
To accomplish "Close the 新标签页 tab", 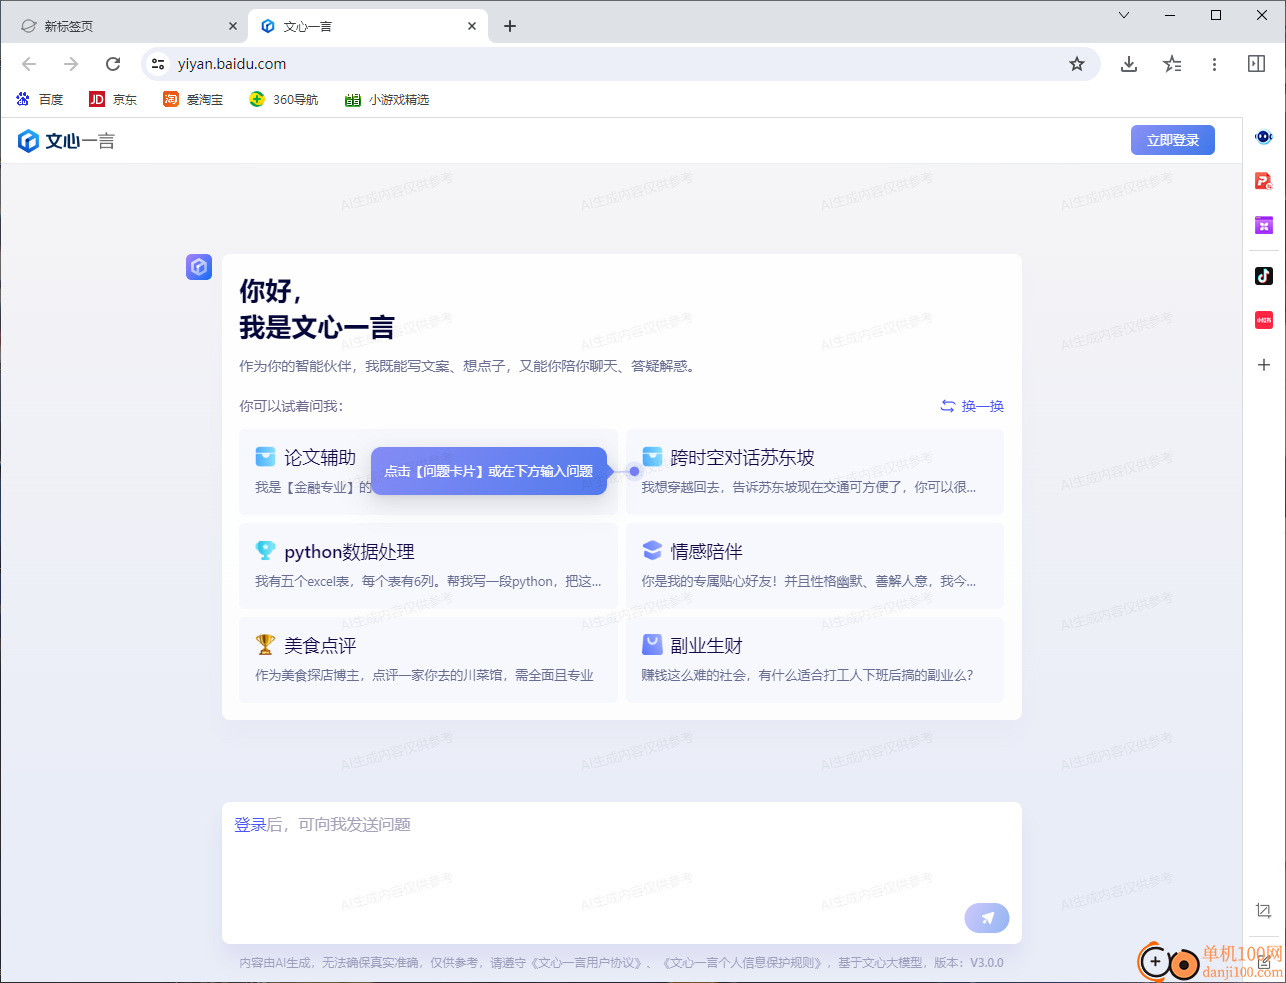I will (233, 26).
